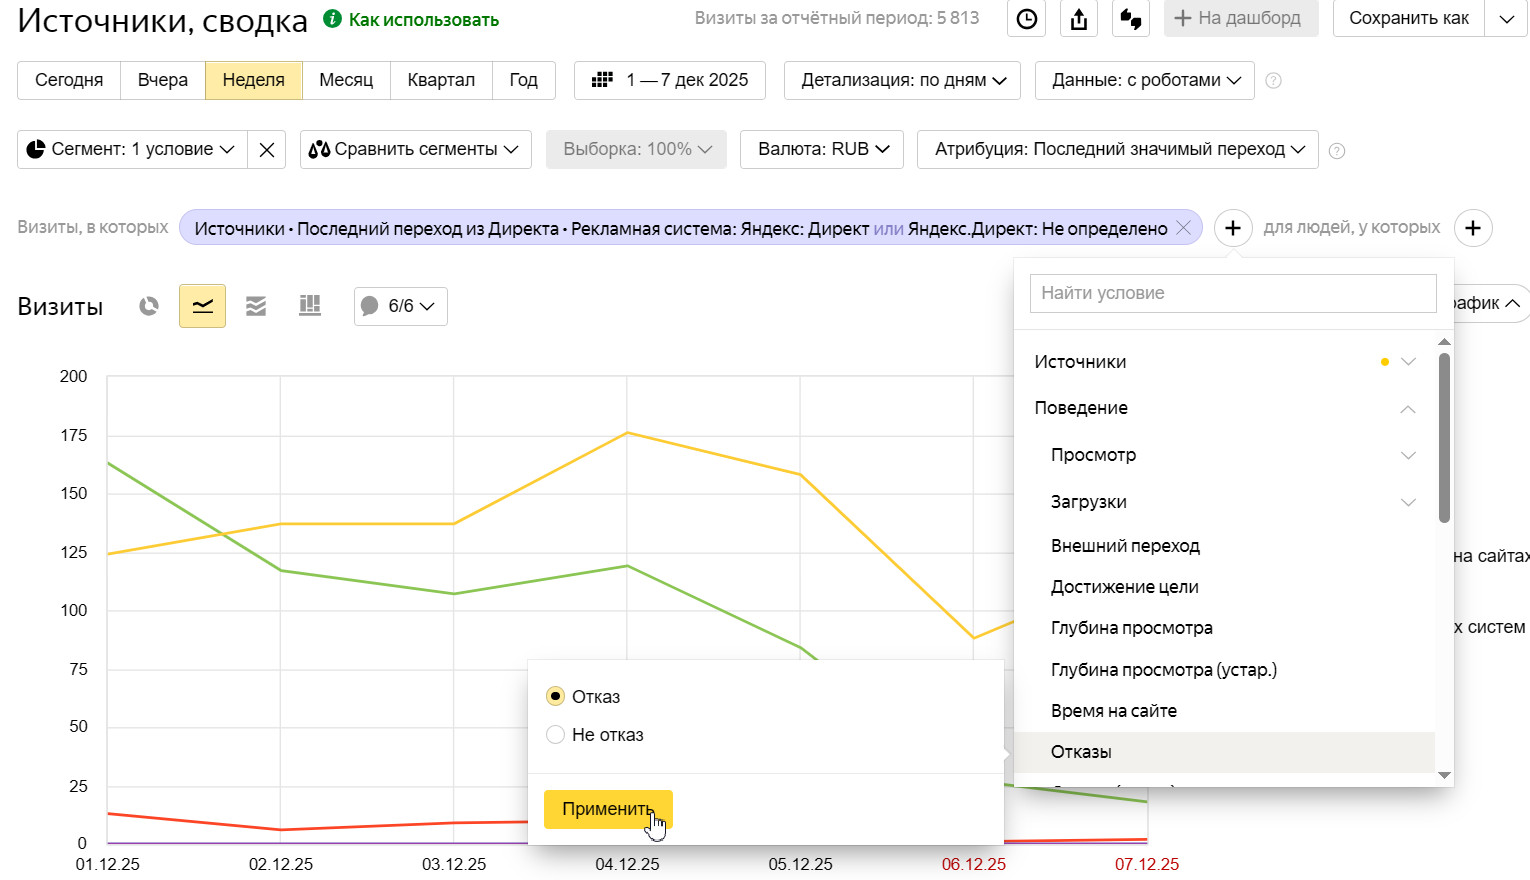Click the Найти условие search field
Viewport: 1530px width, 880px height.
1232,293
